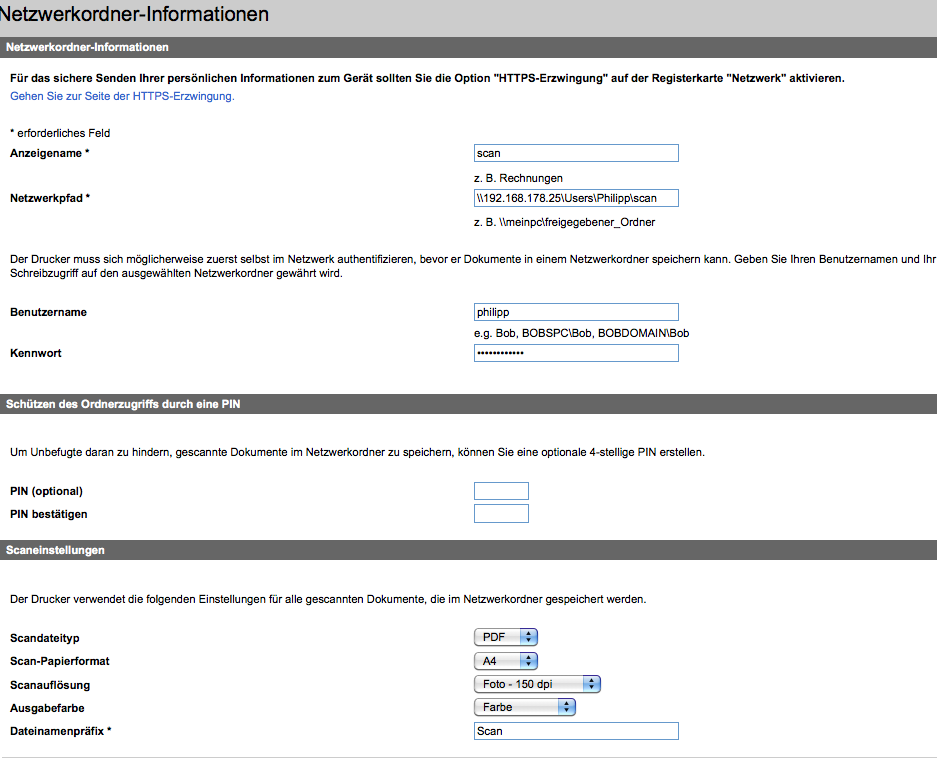
Task: Click the PIN protection section header bar
Action: [x=123, y=404]
